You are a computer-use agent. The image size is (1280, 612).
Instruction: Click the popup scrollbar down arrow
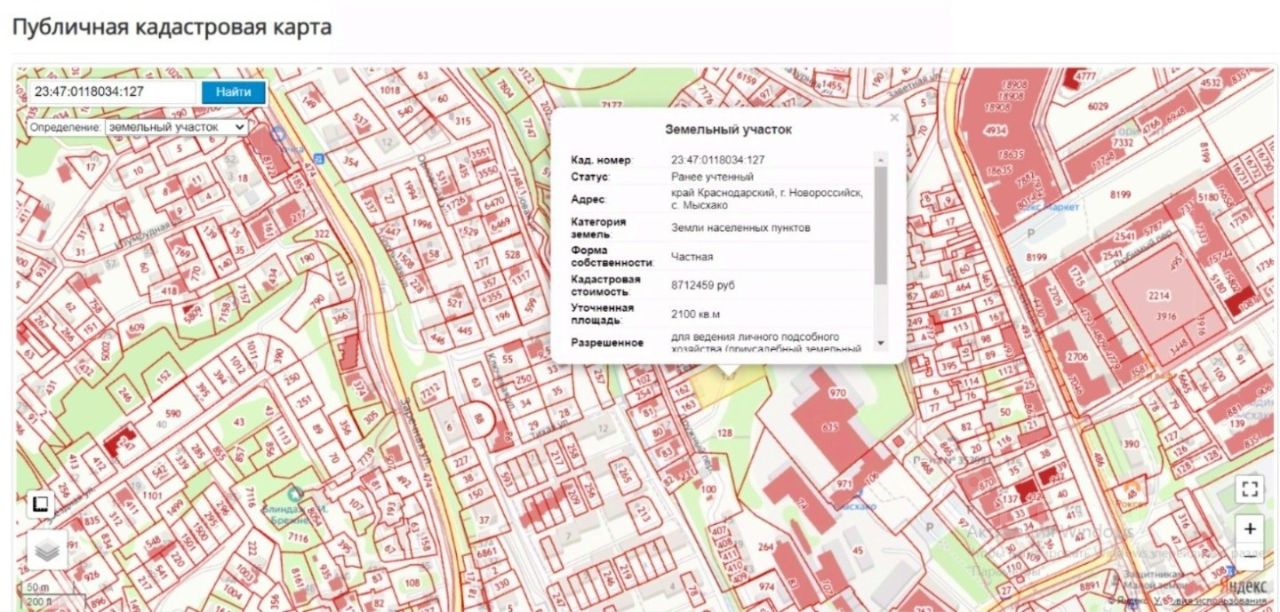pos(880,343)
